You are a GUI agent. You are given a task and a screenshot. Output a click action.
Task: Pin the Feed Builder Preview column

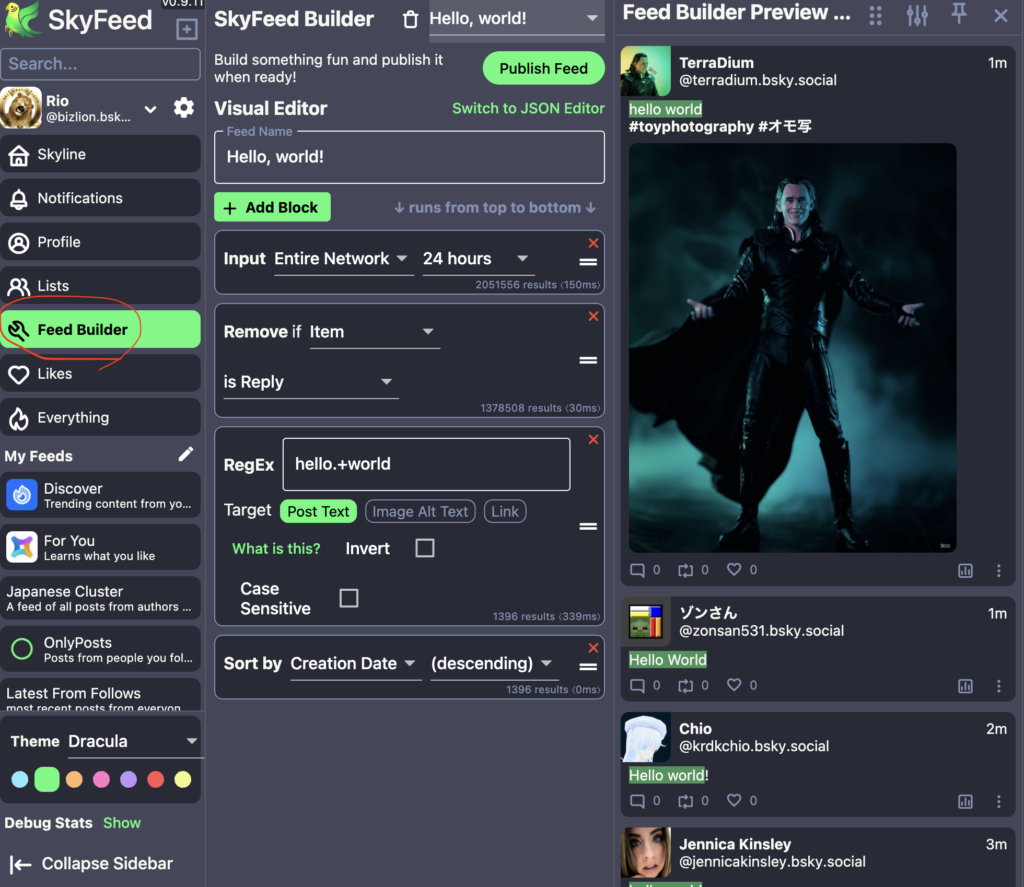tap(959, 13)
